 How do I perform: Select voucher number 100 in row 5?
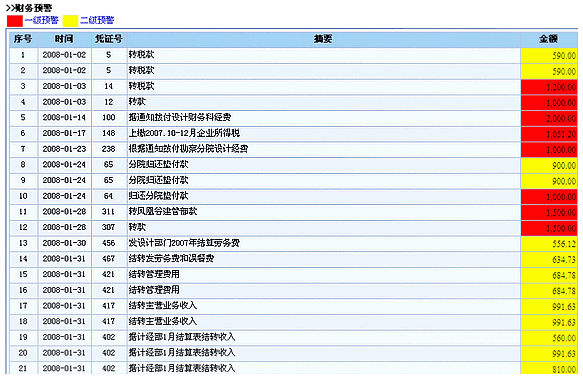click(x=109, y=117)
